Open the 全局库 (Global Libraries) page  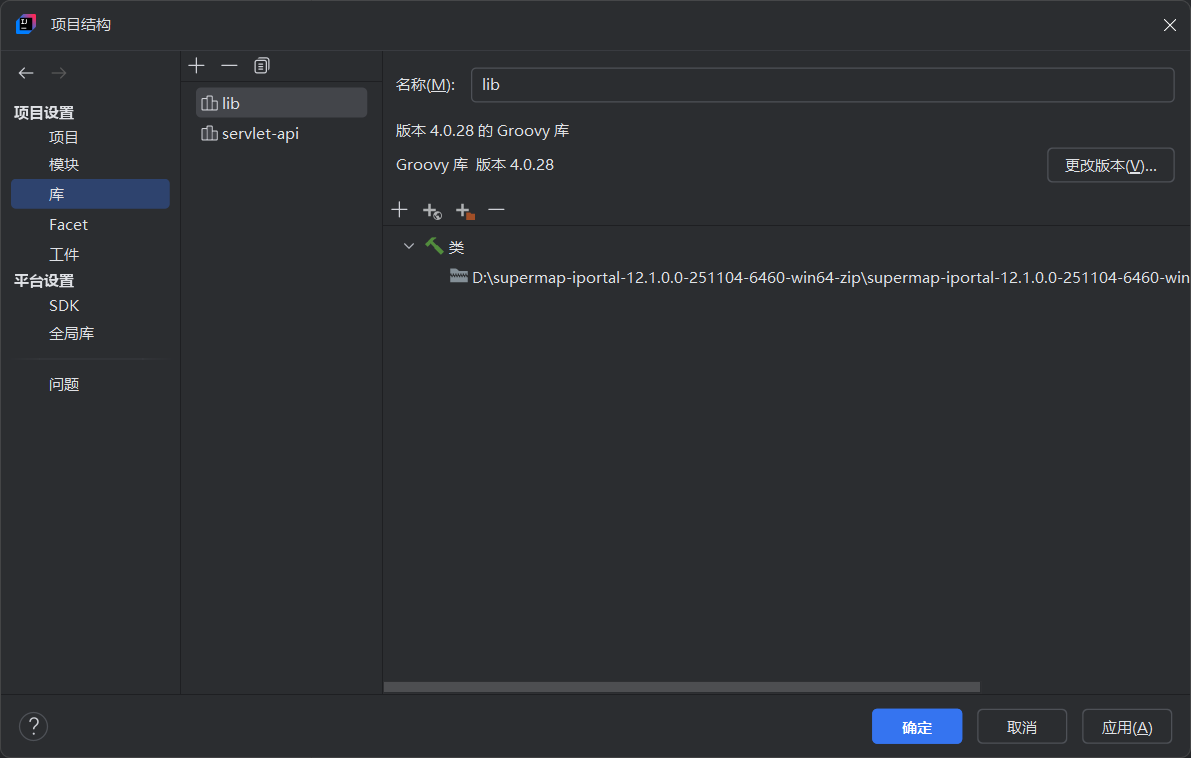tap(71, 333)
